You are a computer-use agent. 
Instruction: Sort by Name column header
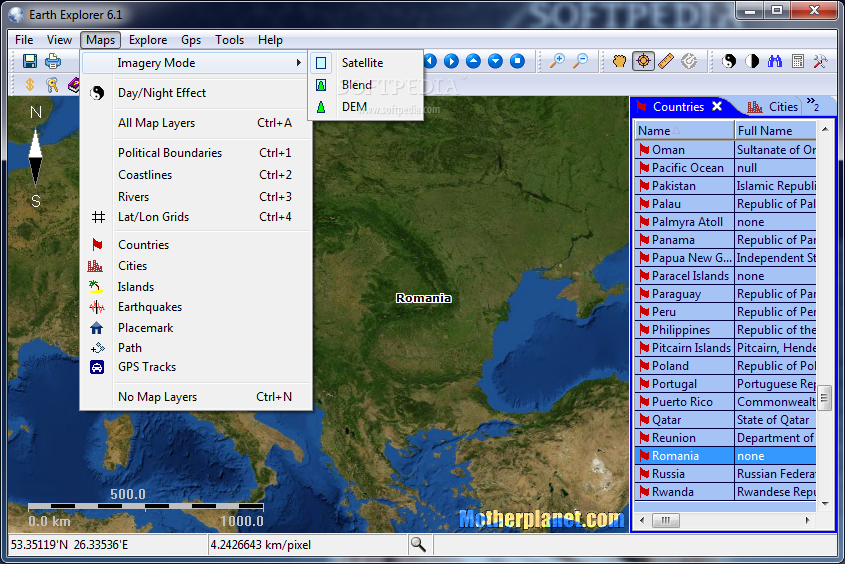tap(684, 131)
